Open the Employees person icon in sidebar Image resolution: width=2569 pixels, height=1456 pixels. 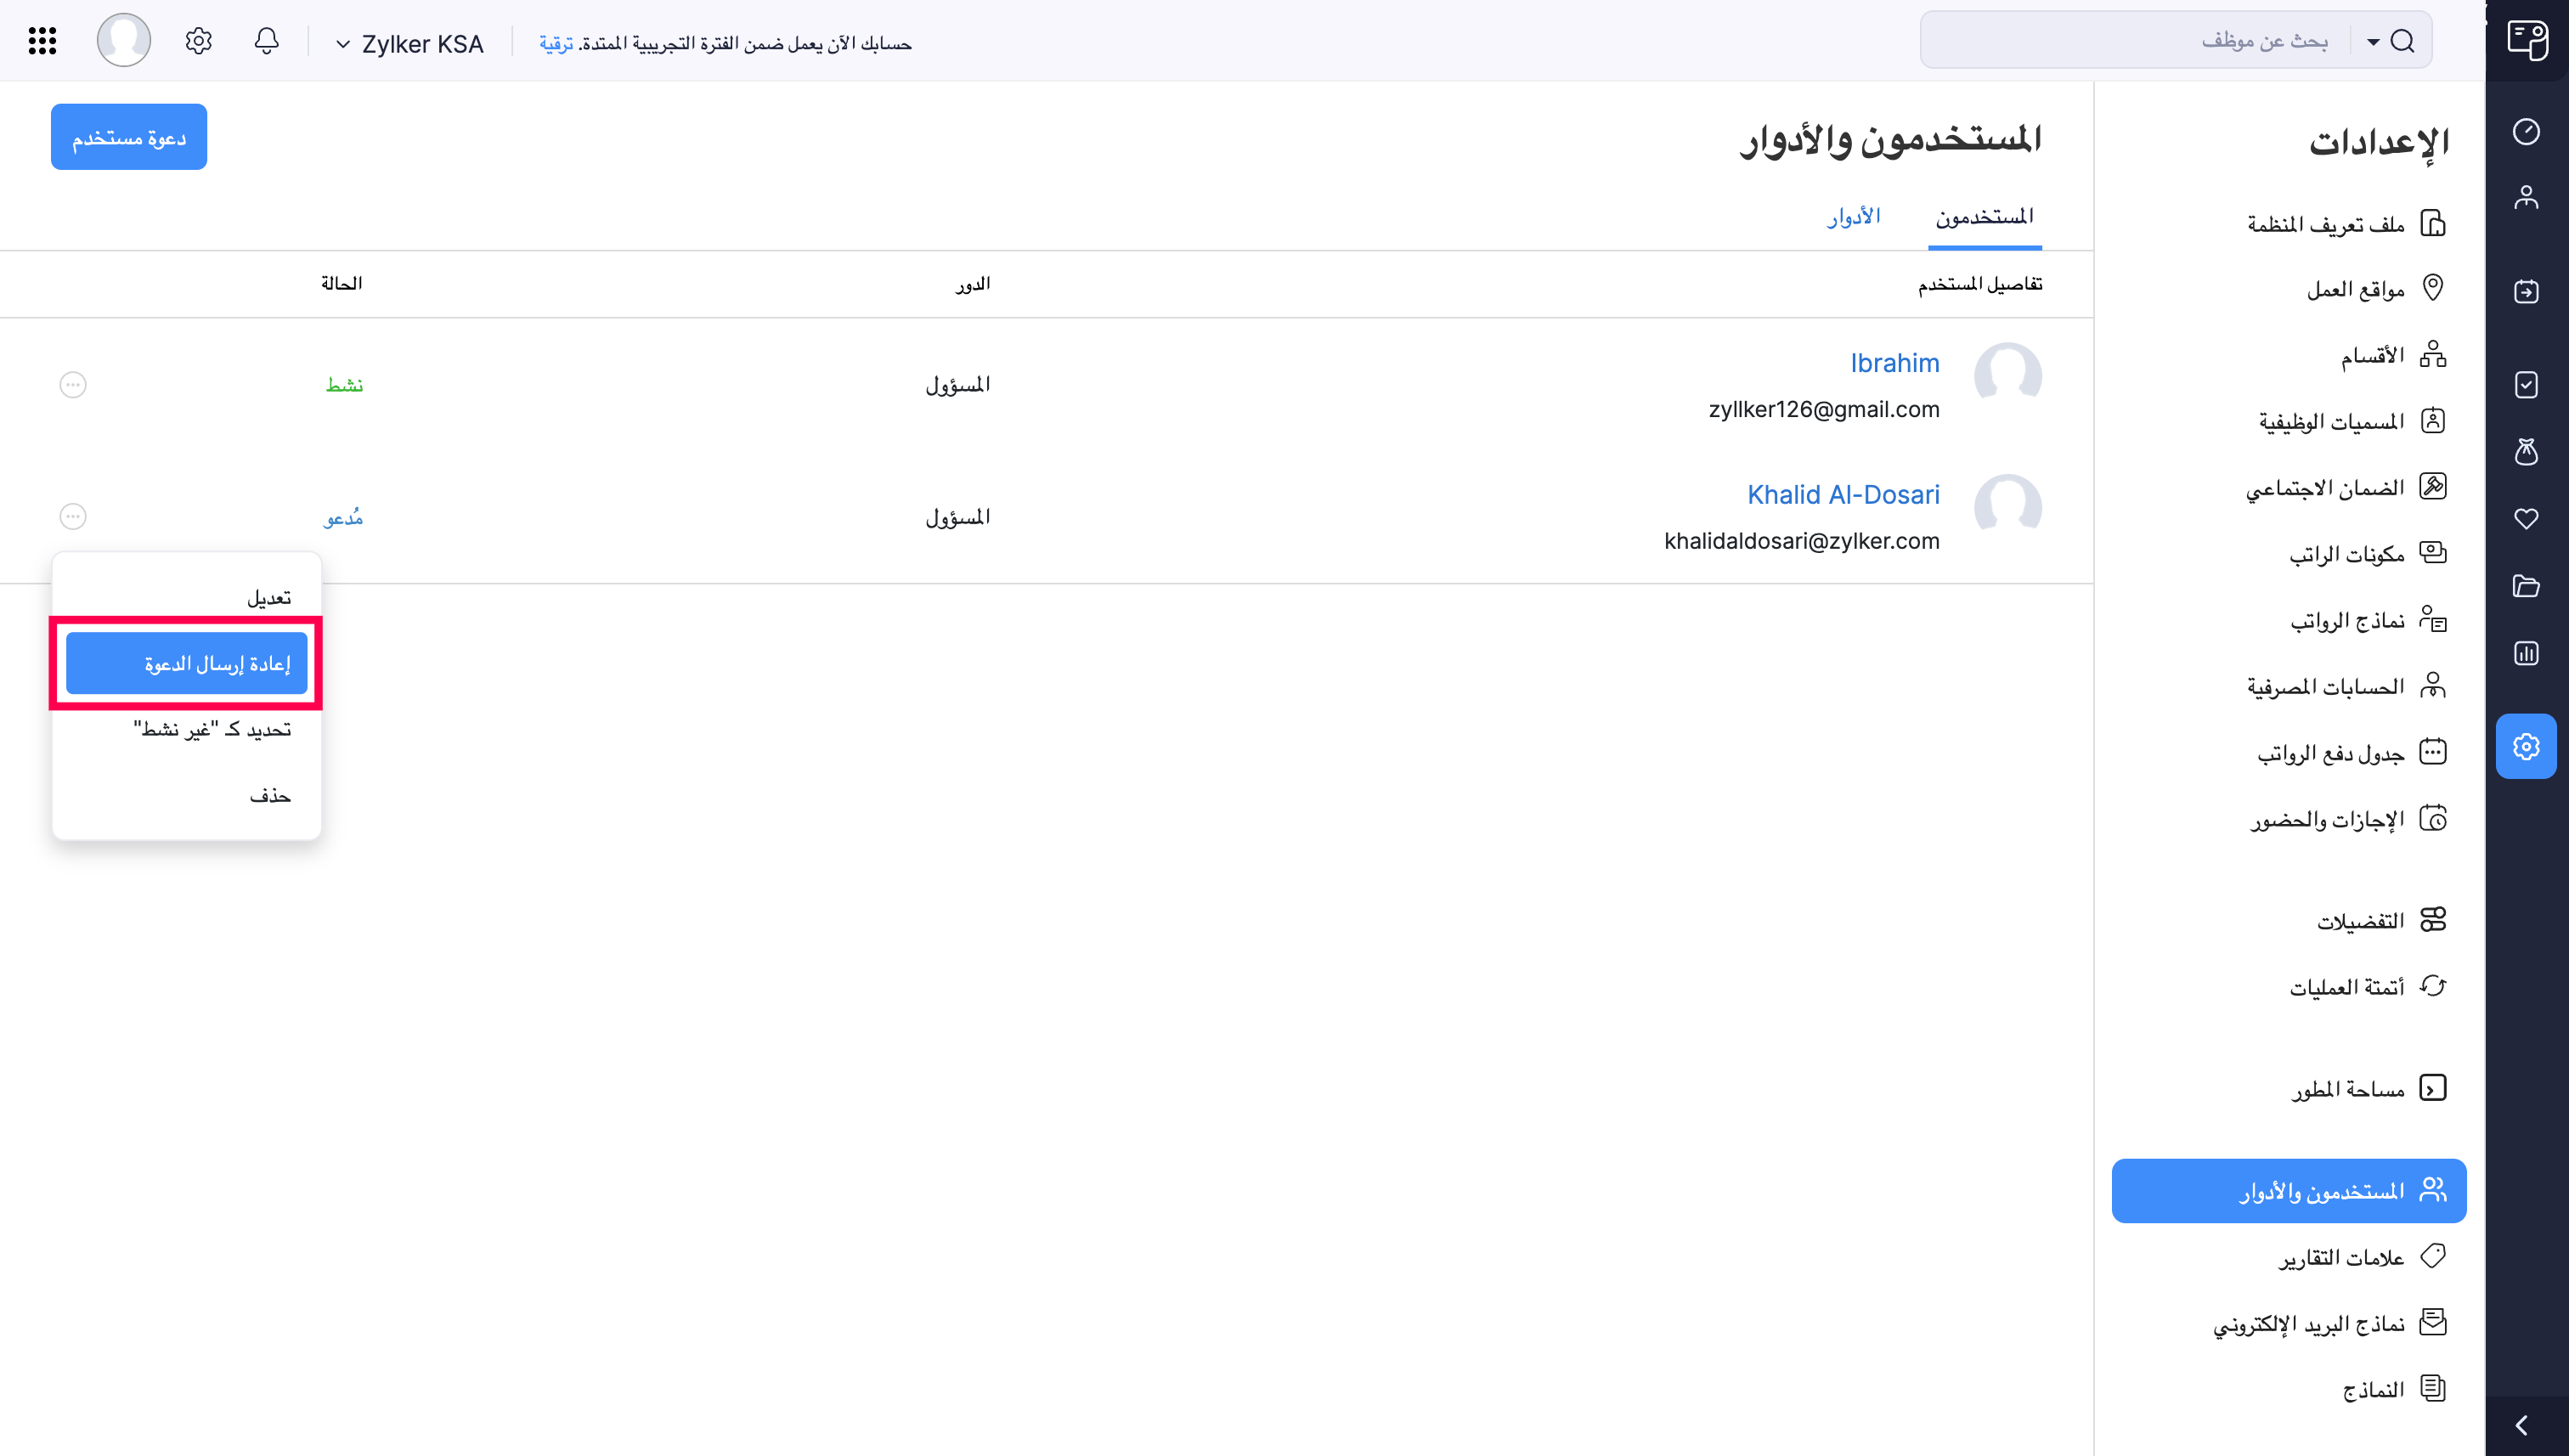[2527, 196]
